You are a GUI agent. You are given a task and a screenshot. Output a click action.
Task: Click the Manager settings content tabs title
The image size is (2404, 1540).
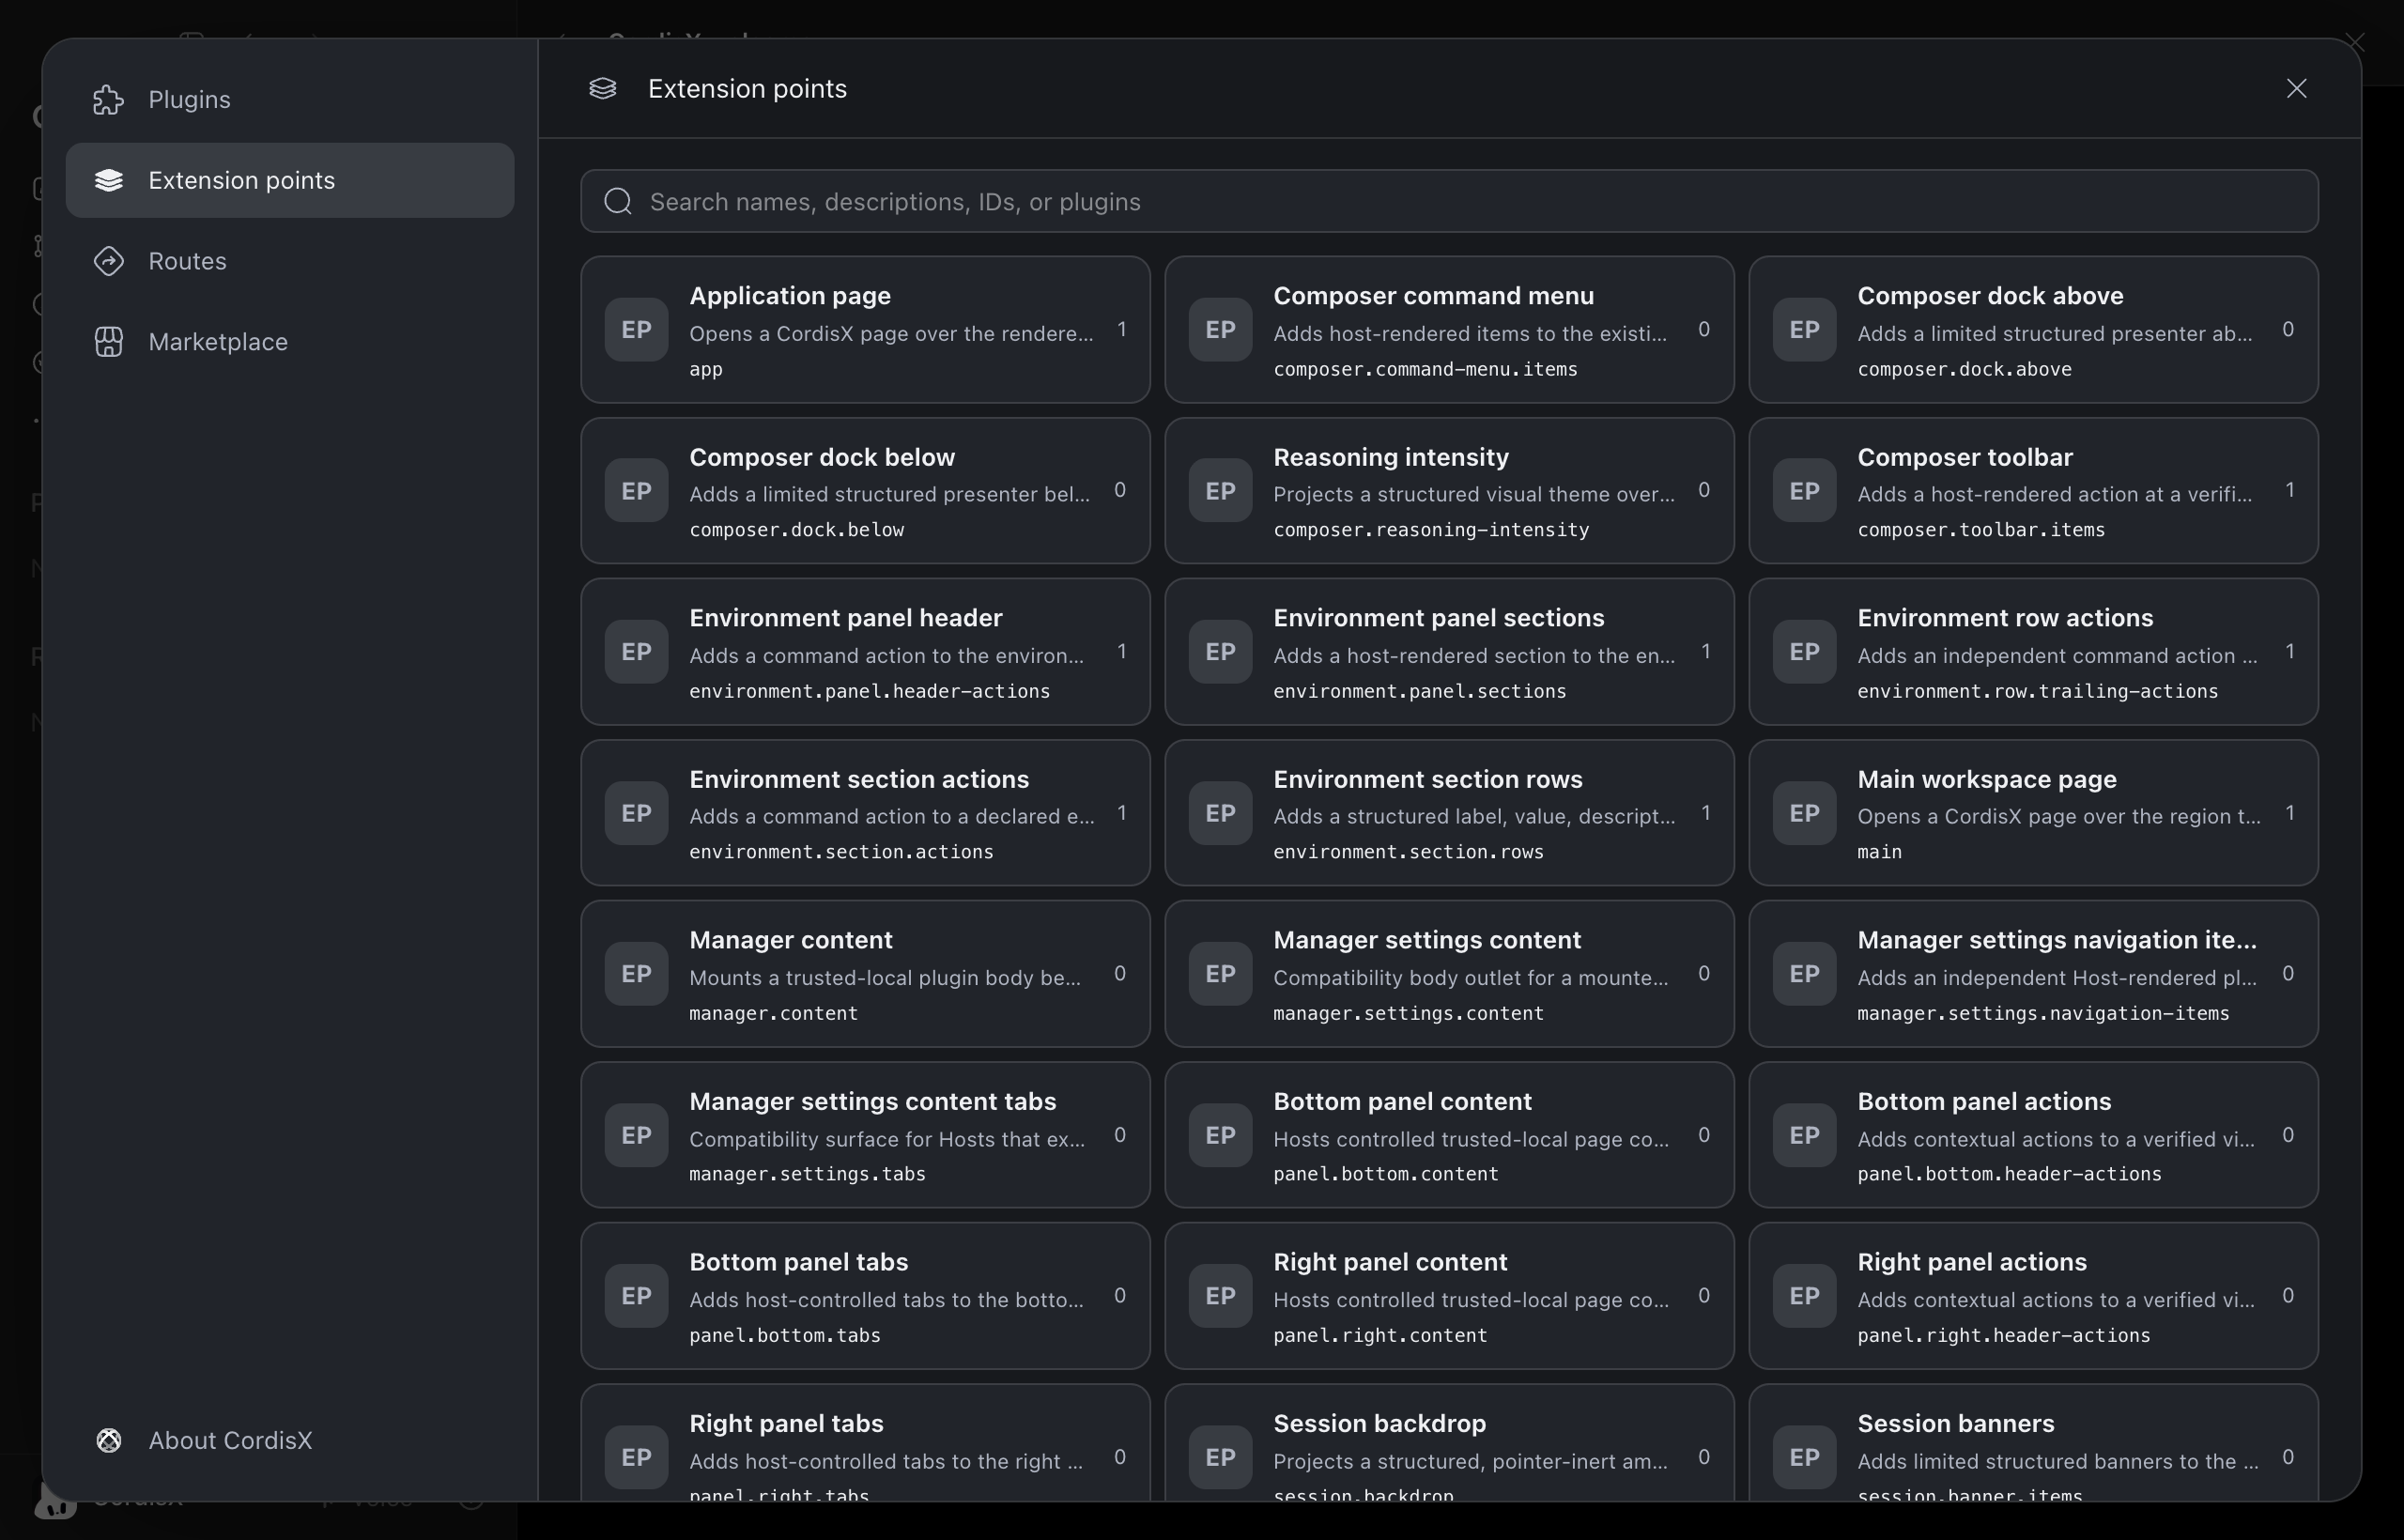click(872, 1101)
